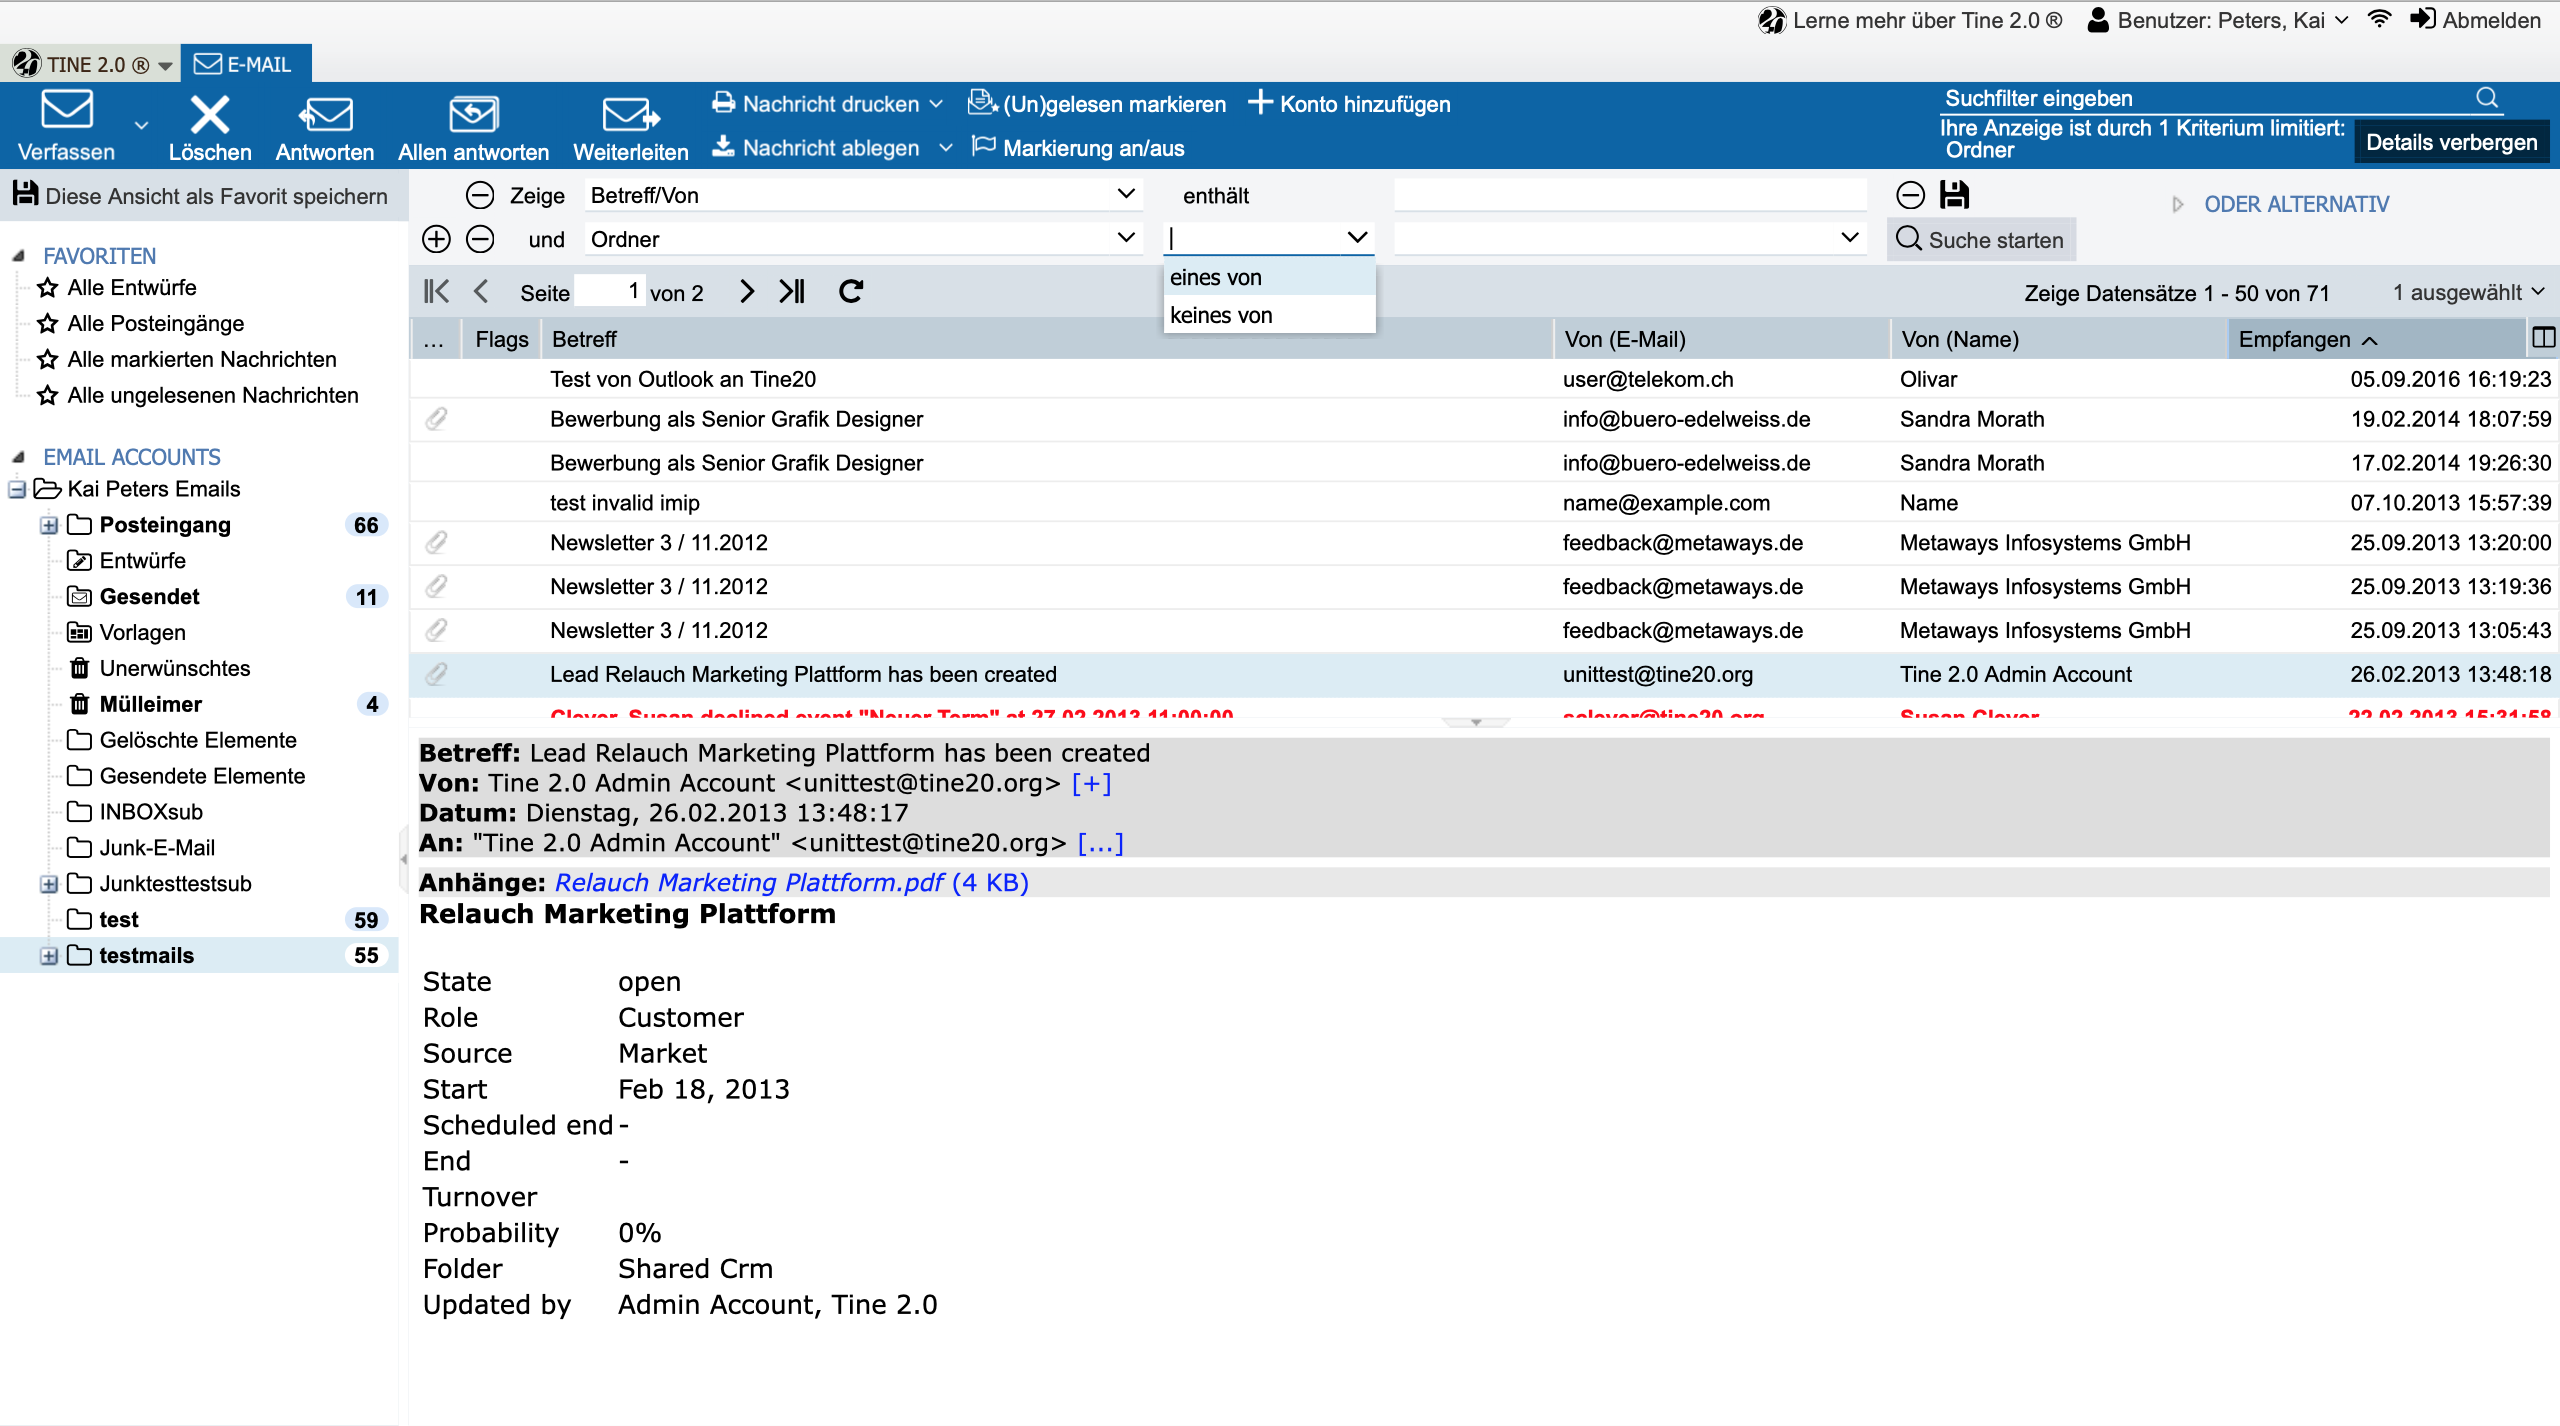Viewport: 2560px width, 1426px height.
Task: Click the search magnifier in Suchfilter field
Action: tap(2488, 97)
